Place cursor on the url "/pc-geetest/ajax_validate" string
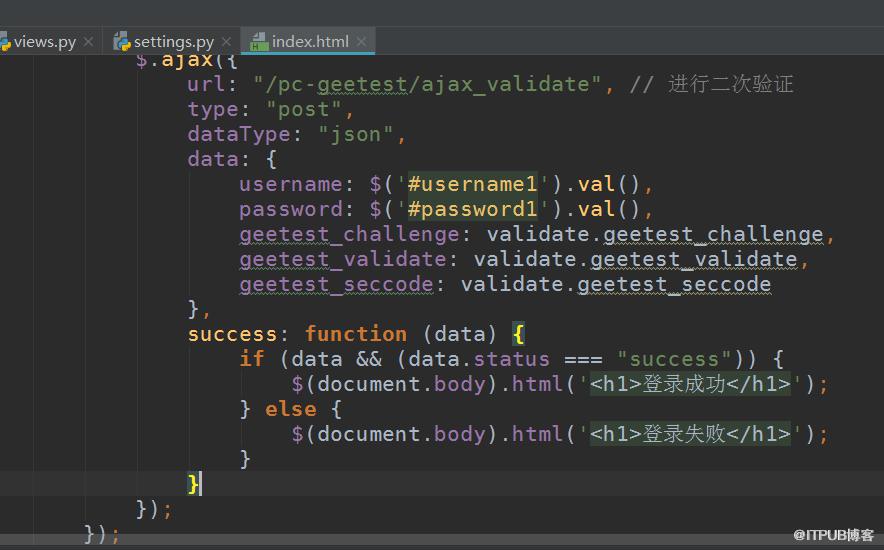The width and height of the screenshot is (884, 550). pos(427,85)
